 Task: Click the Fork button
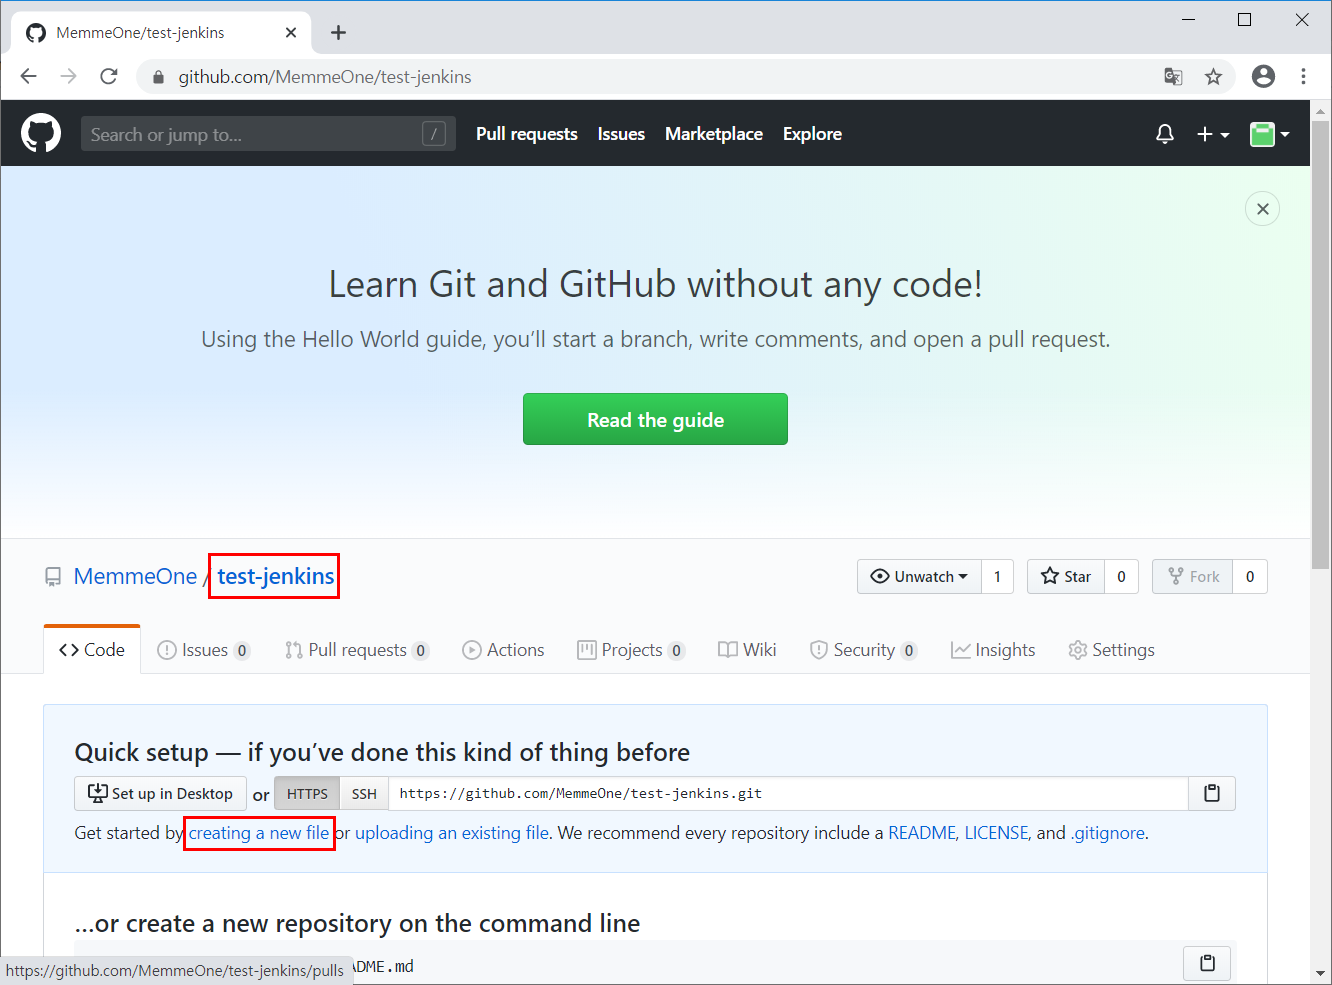tap(1193, 576)
